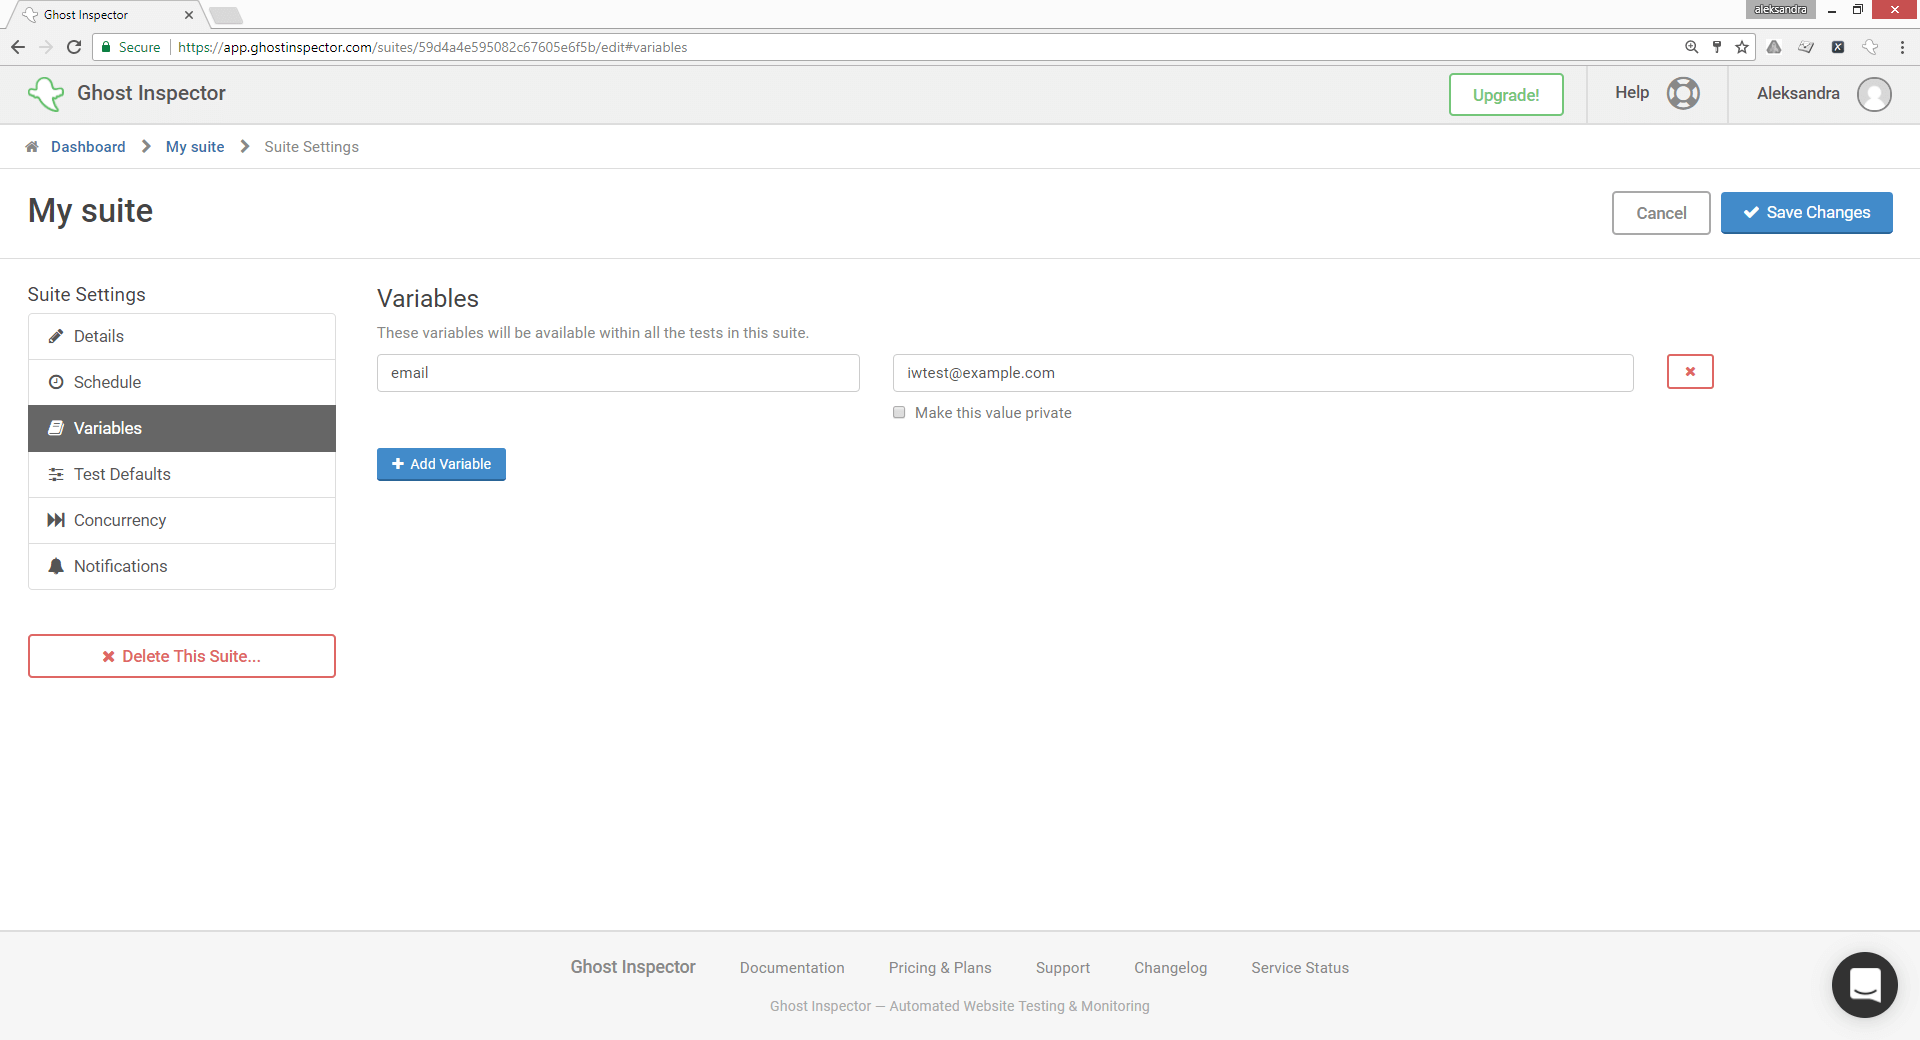Screen dimensions: 1920x1040
Task: Click the Aleksandra user avatar icon
Action: click(1874, 94)
